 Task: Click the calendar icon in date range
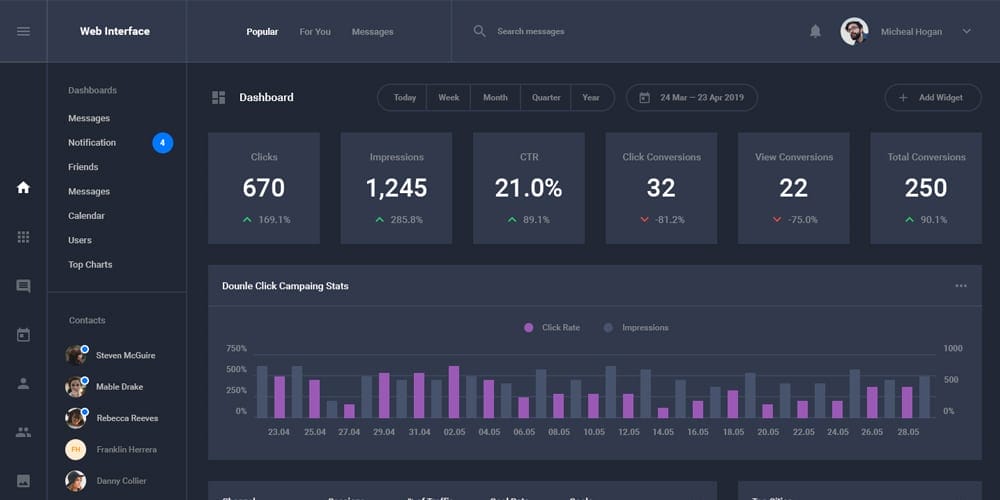click(645, 98)
